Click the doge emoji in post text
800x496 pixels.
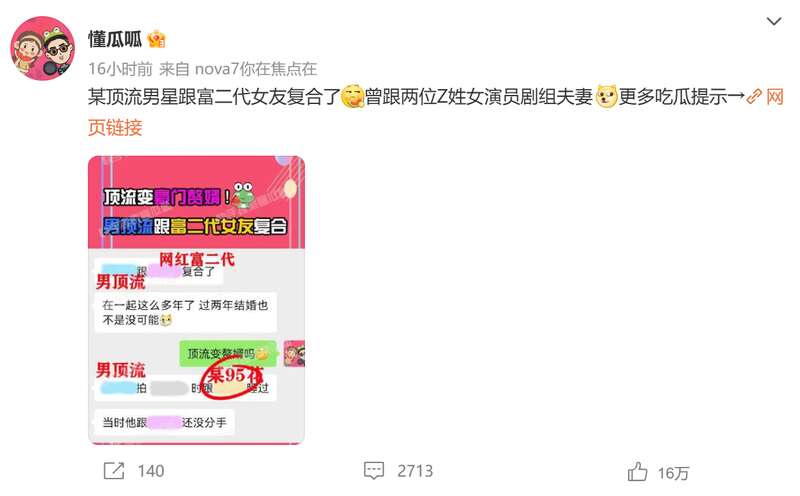click(x=606, y=96)
